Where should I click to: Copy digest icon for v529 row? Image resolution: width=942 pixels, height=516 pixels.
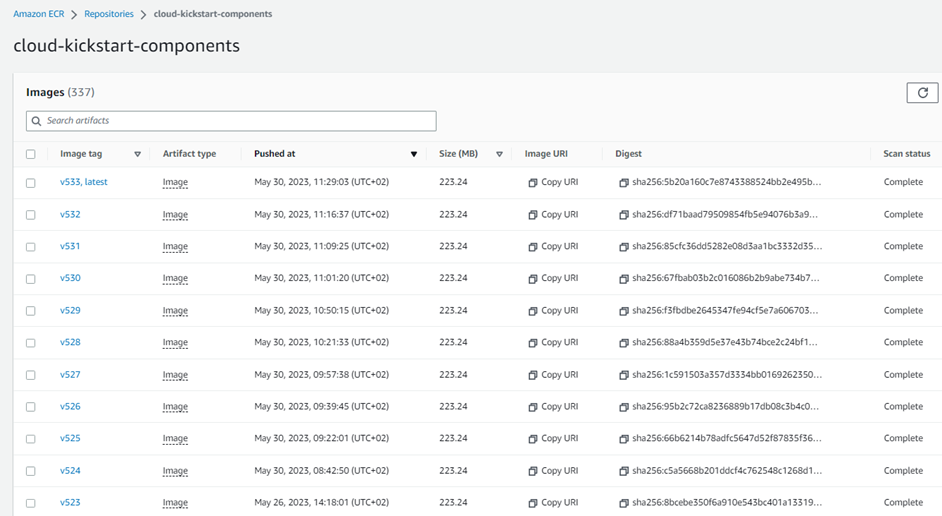point(624,311)
